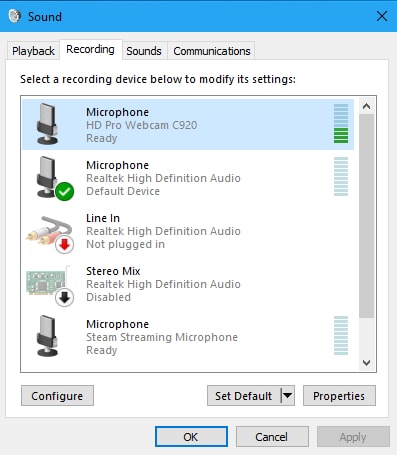Click the HD Pro Webcam C920 level meter

coord(341,123)
